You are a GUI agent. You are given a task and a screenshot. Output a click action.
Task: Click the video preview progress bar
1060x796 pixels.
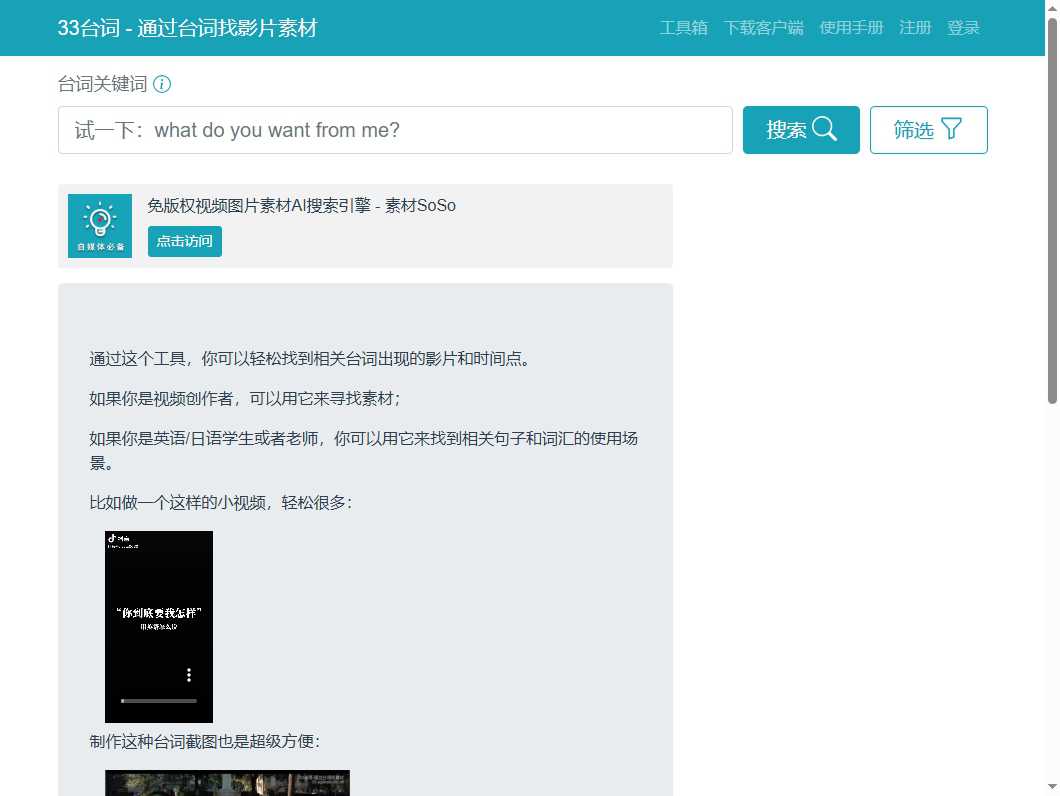click(x=159, y=701)
